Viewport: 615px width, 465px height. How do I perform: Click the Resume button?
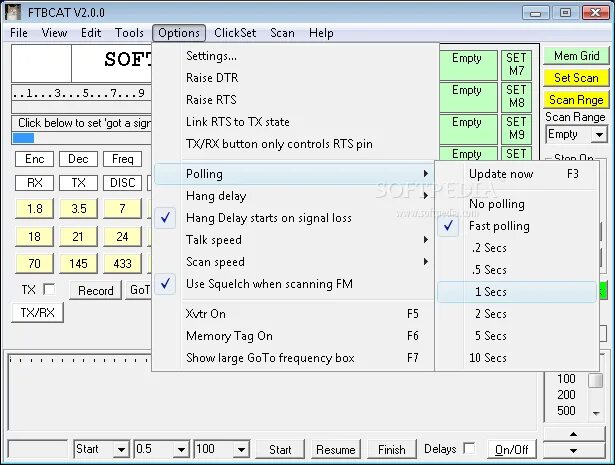point(336,449)
